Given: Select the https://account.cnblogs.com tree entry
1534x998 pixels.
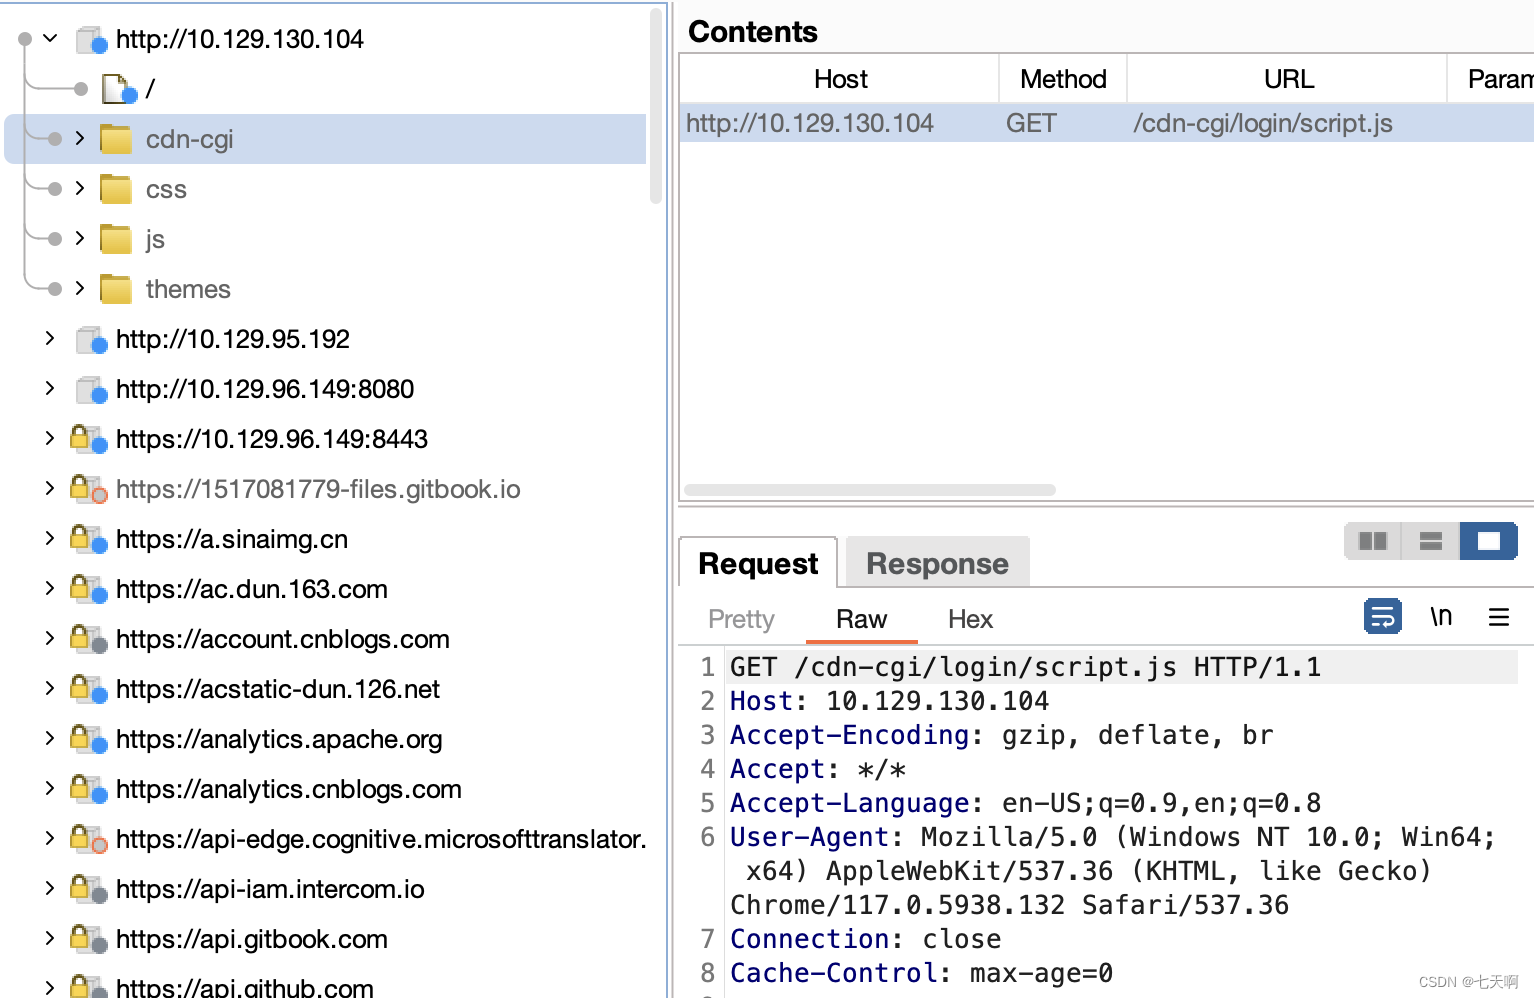Looking at the screenshot, I should tap(283, 639).
